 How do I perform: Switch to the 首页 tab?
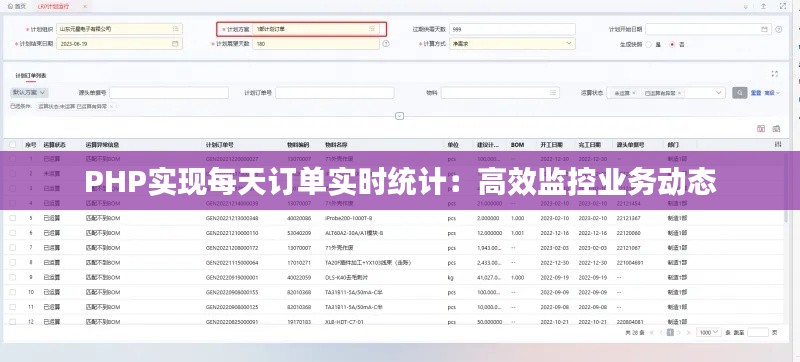click(x=17, y=7)
